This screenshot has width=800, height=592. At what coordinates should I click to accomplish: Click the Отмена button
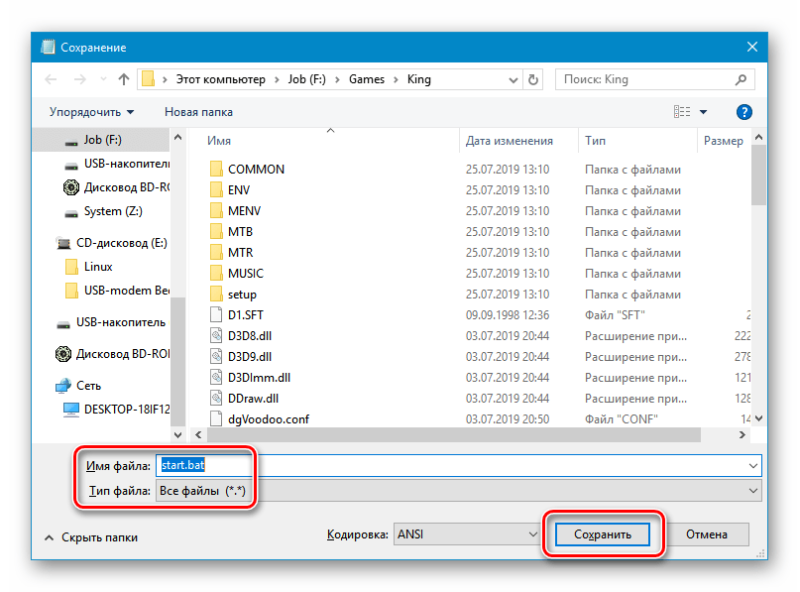coord(707,534)
